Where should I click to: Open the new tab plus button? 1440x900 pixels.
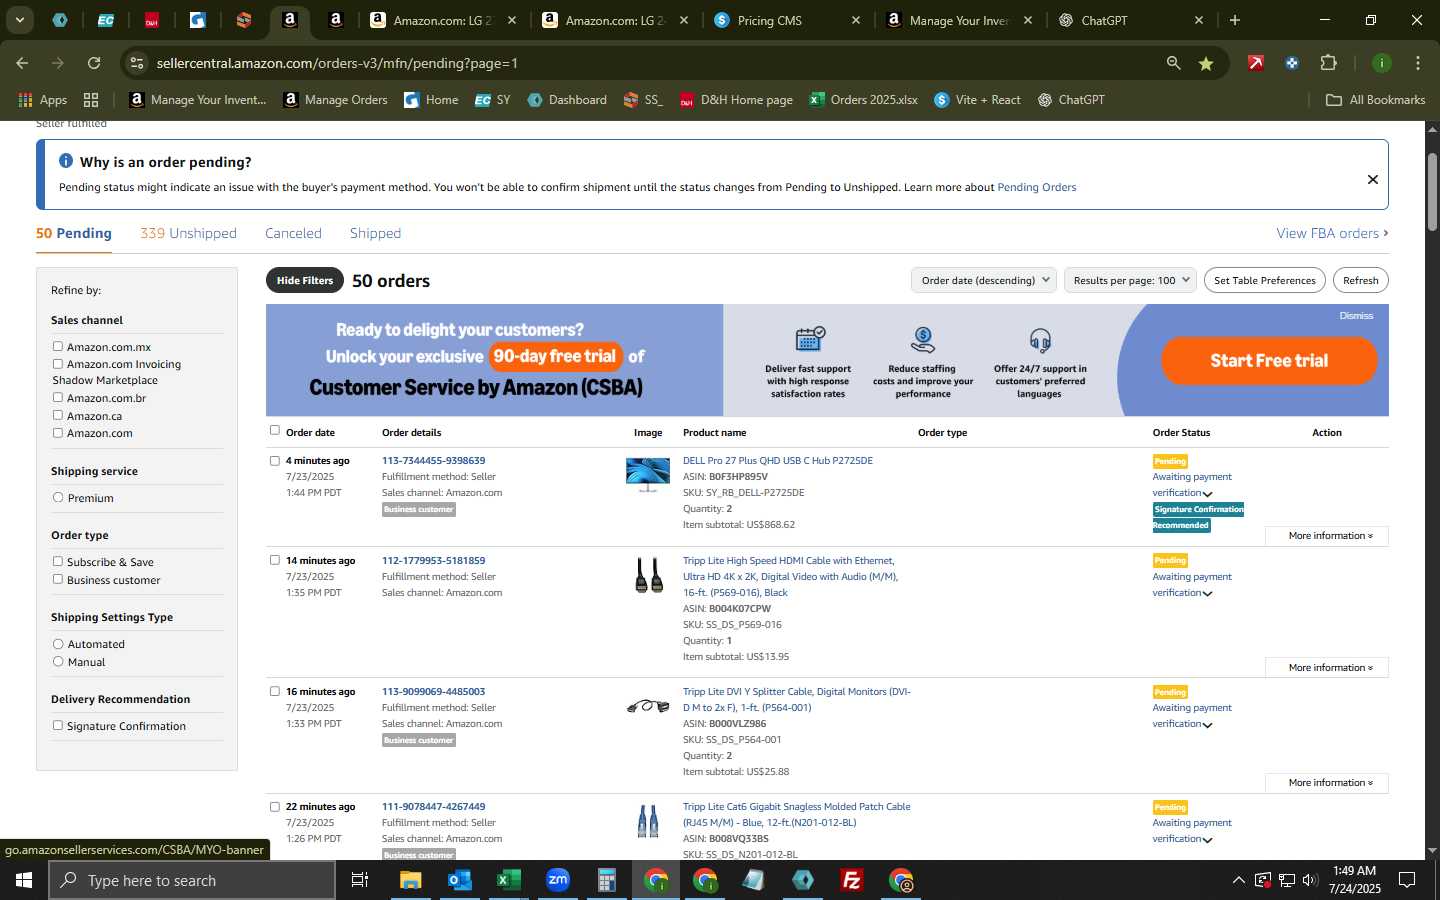pyautogui.click(x=1235, y=20)
